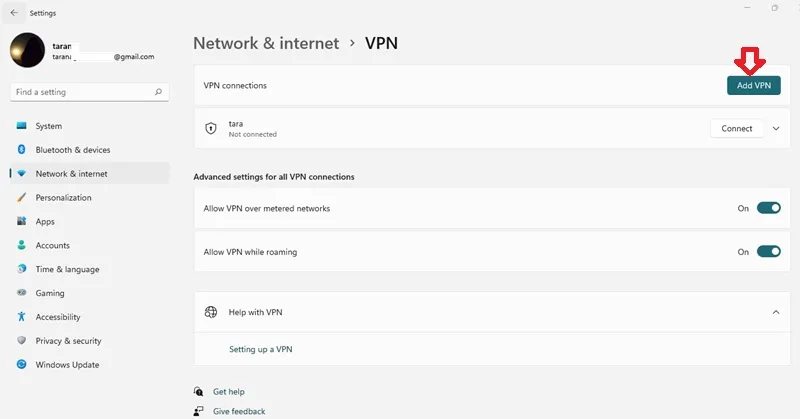The image size is (800, 419).
Task: Disable Allow VPN while roaming switch
Action: [x=768, y=251]
